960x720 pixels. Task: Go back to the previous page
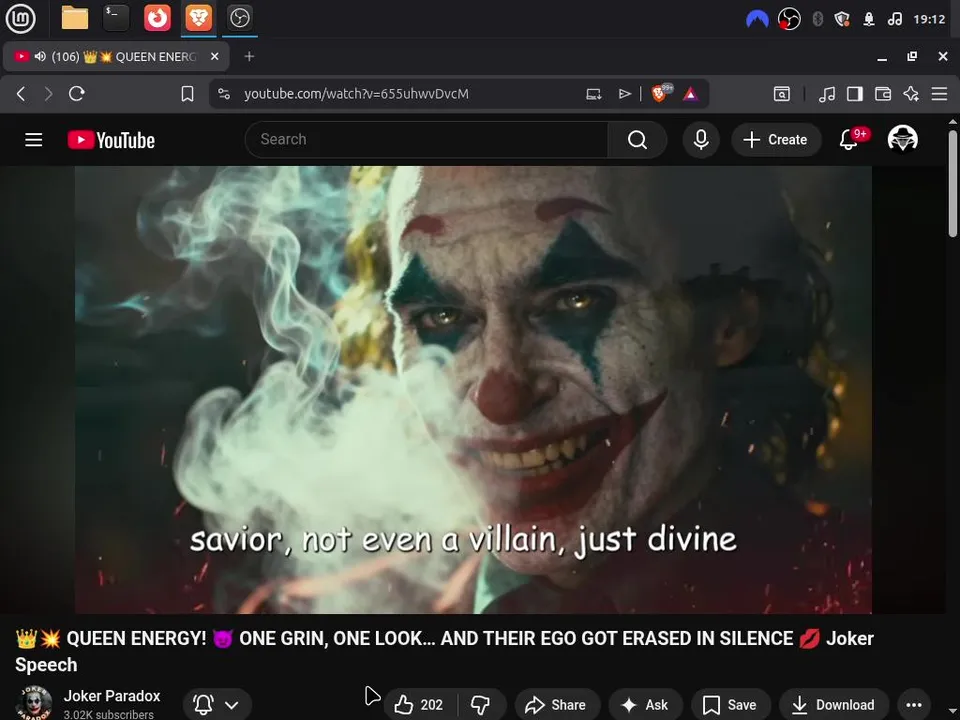pos(21,94)
